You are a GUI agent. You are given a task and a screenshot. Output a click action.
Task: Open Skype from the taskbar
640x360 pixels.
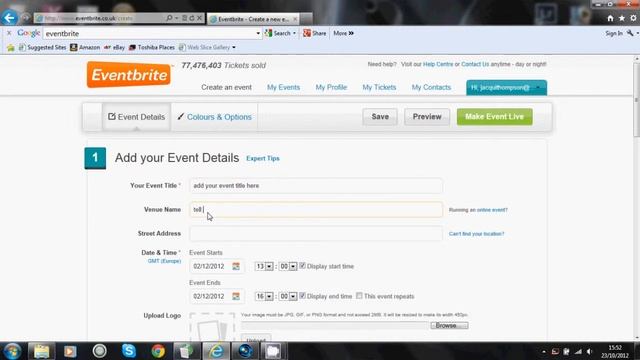point(129,351)
